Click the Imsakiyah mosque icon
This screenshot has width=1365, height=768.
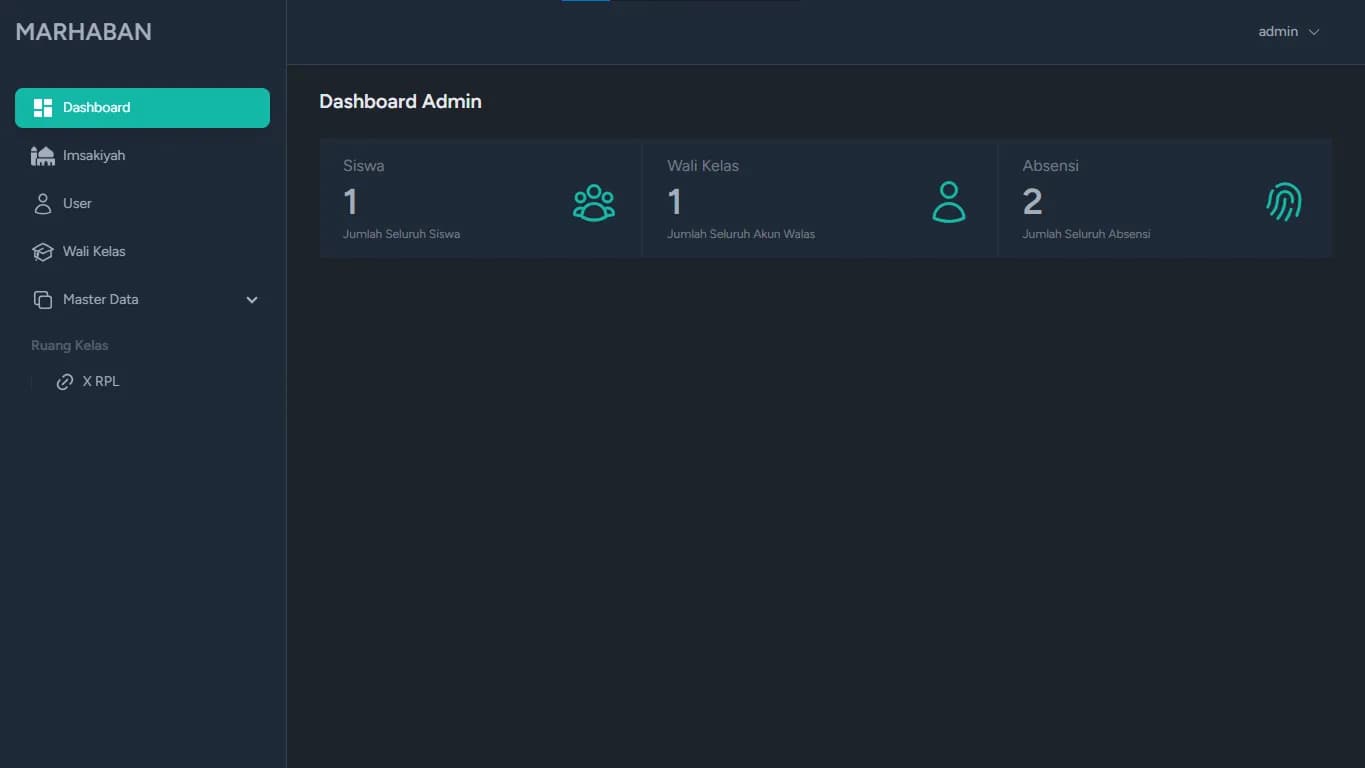[42, 156]
